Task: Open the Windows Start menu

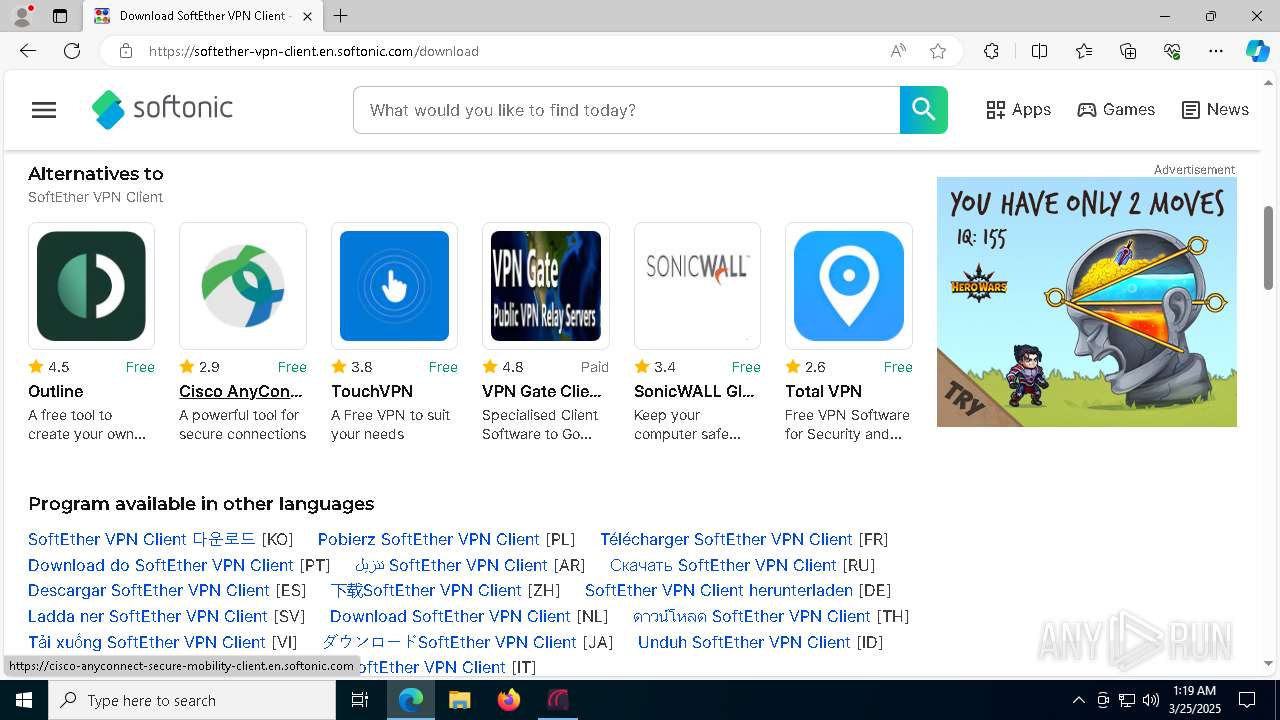Action: (x=24, y=700)
